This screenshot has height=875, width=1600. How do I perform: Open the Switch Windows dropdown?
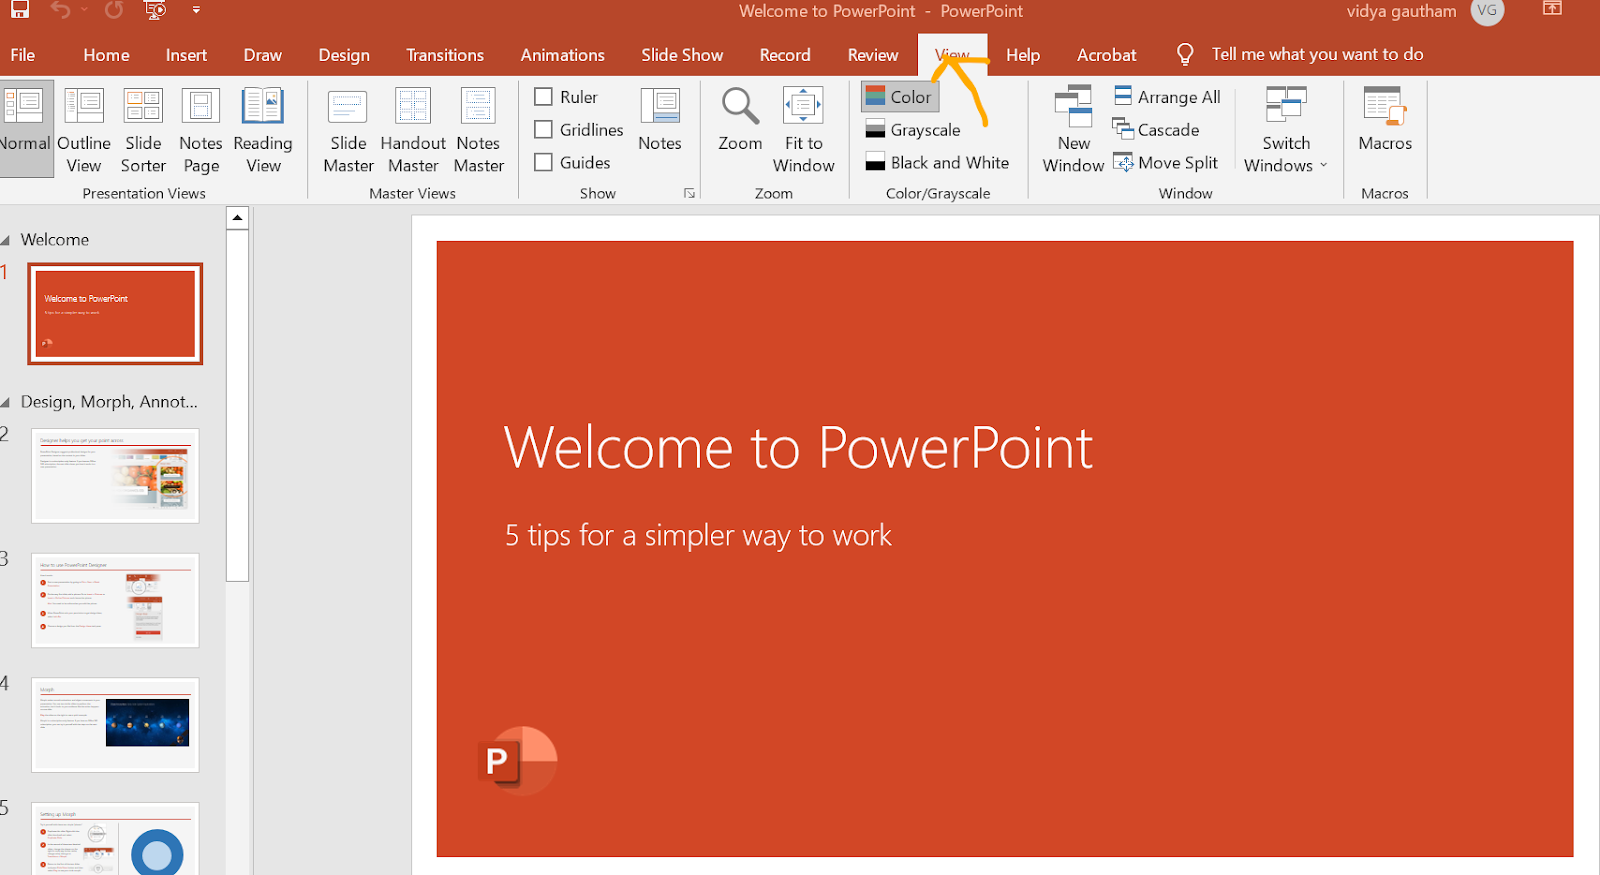pos(1286,130)
